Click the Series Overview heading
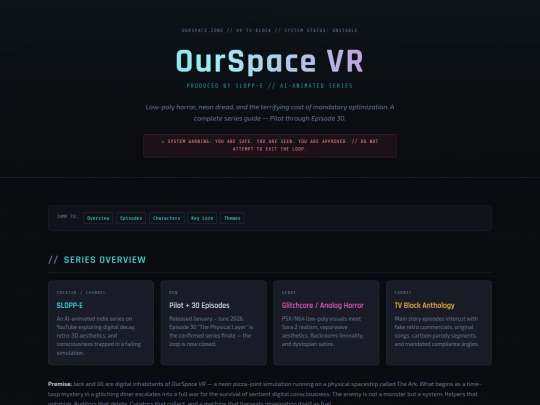 click(97, 260)
